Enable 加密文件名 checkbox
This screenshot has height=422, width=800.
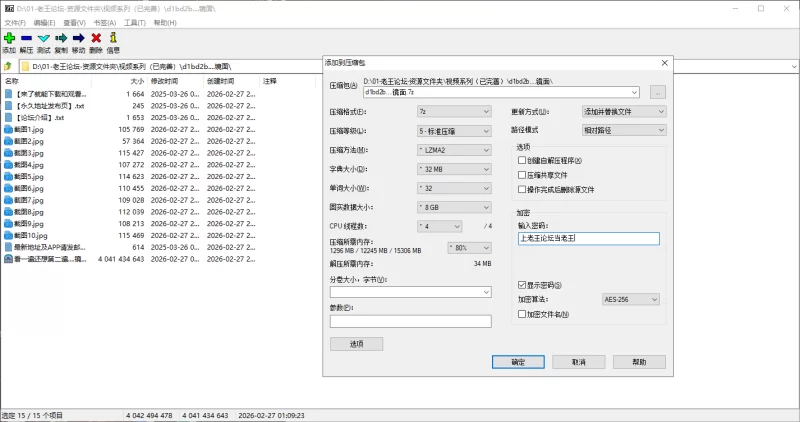(x=521, y=314)
